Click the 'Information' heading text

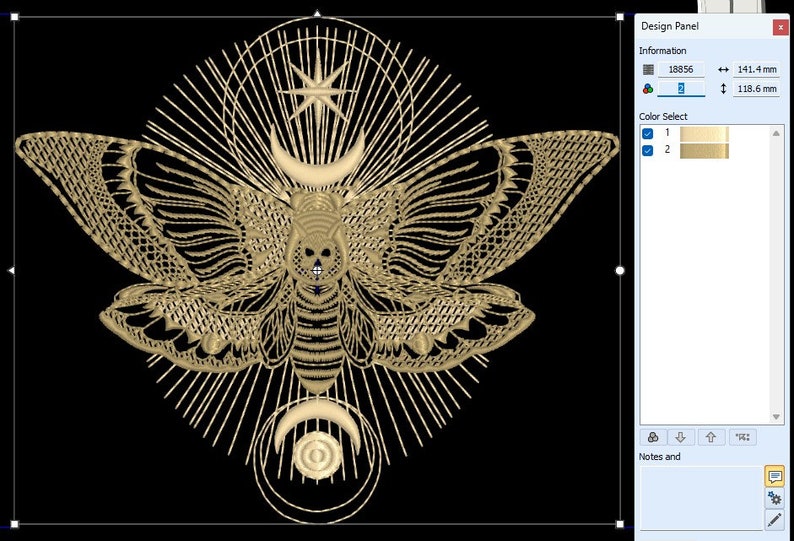(x=662, y=51)
